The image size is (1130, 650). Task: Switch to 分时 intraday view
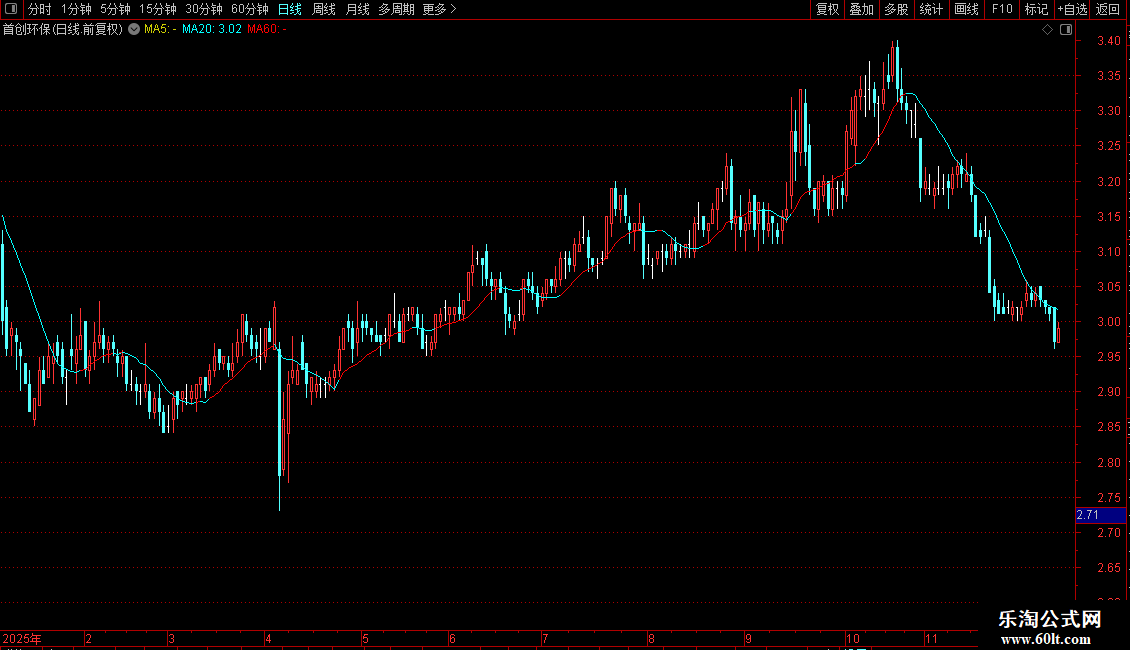tap(40, 9)
